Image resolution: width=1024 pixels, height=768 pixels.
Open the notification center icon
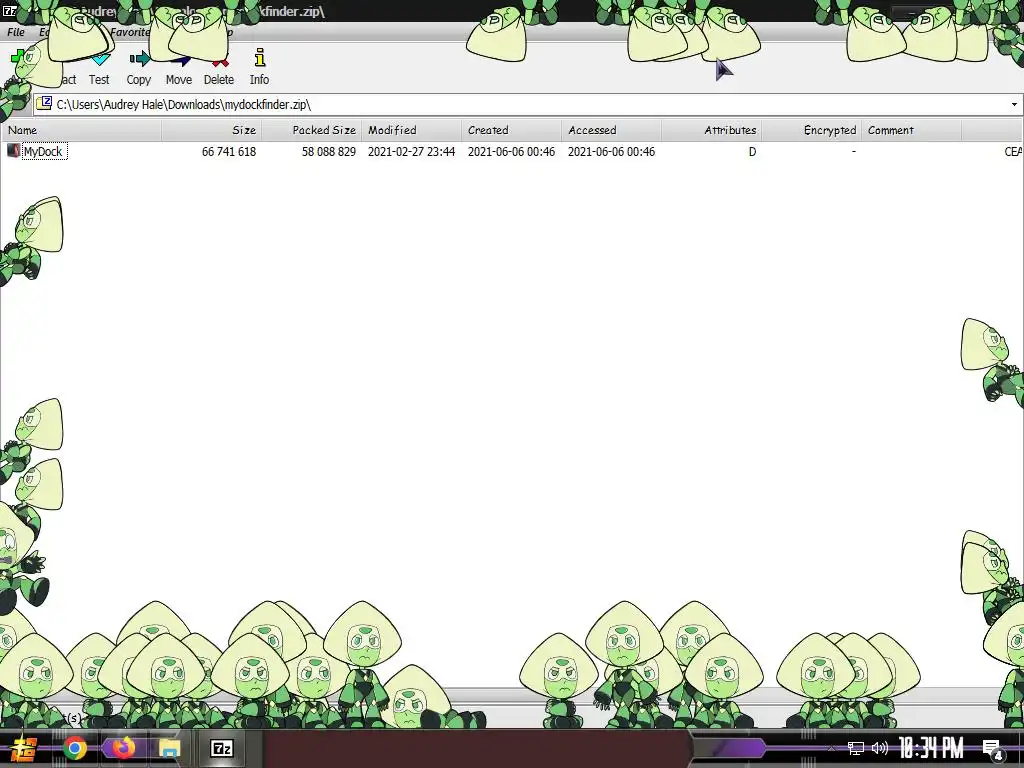tap(993, 750)
